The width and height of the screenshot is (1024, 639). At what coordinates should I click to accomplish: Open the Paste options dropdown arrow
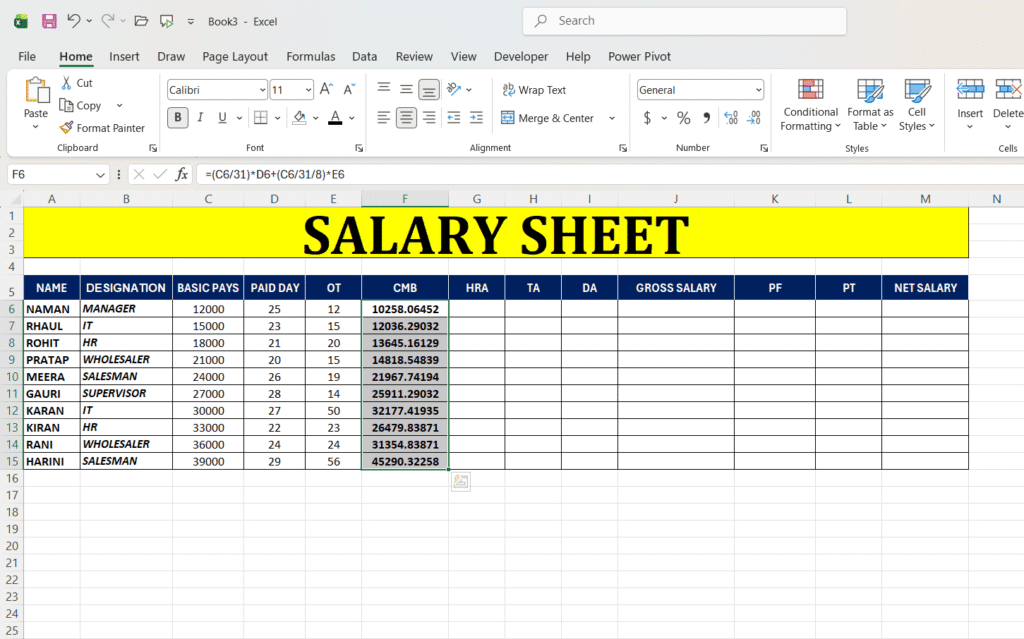tap(36, 127)
